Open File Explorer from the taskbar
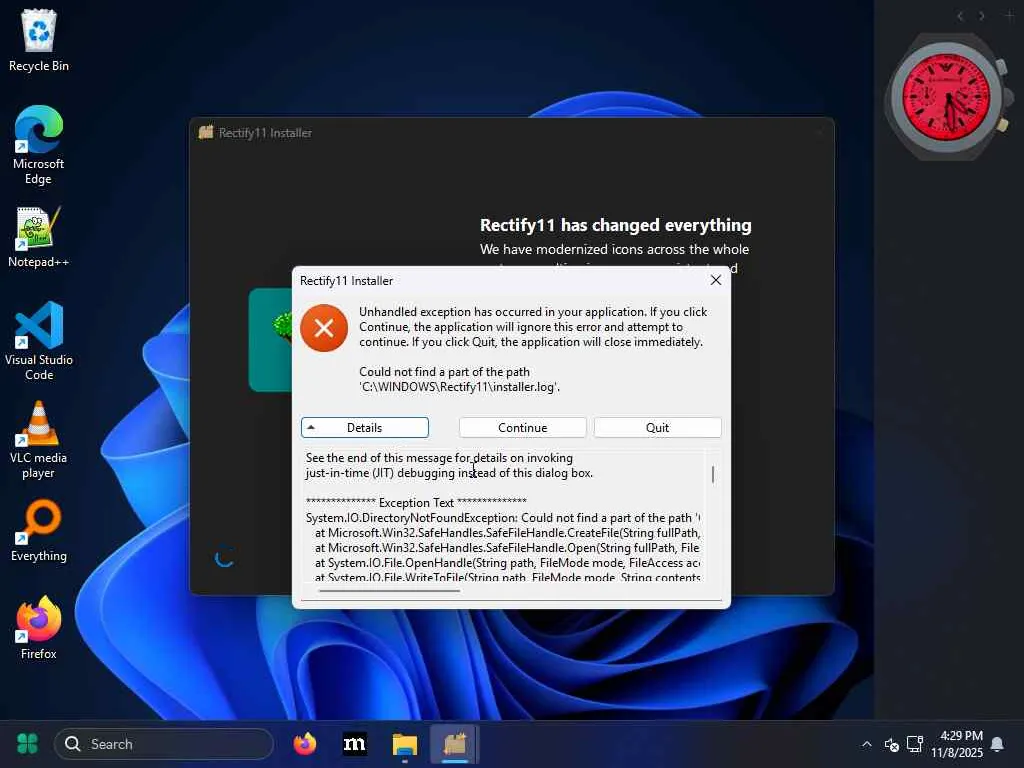Screen dimensions: 1024x768 [x=404, y=744]
